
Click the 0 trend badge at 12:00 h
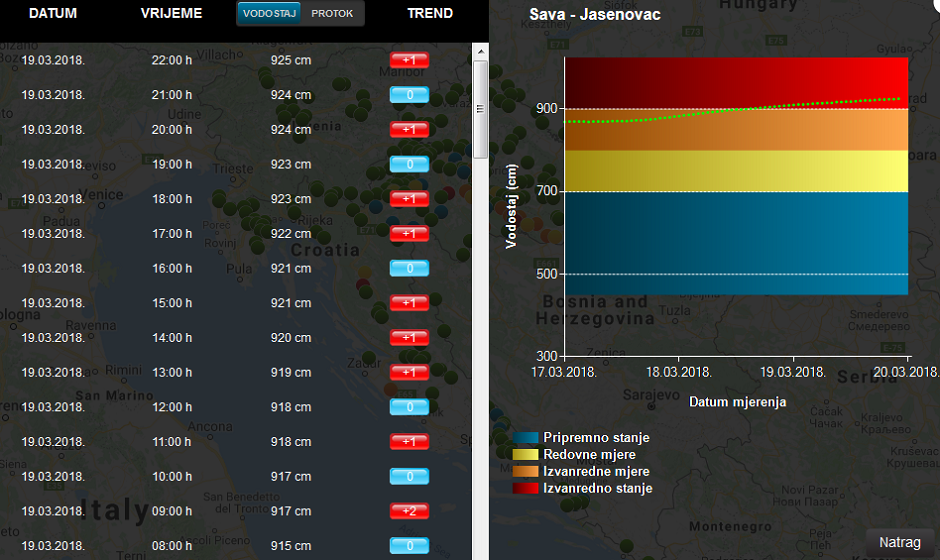coord(409,407)
